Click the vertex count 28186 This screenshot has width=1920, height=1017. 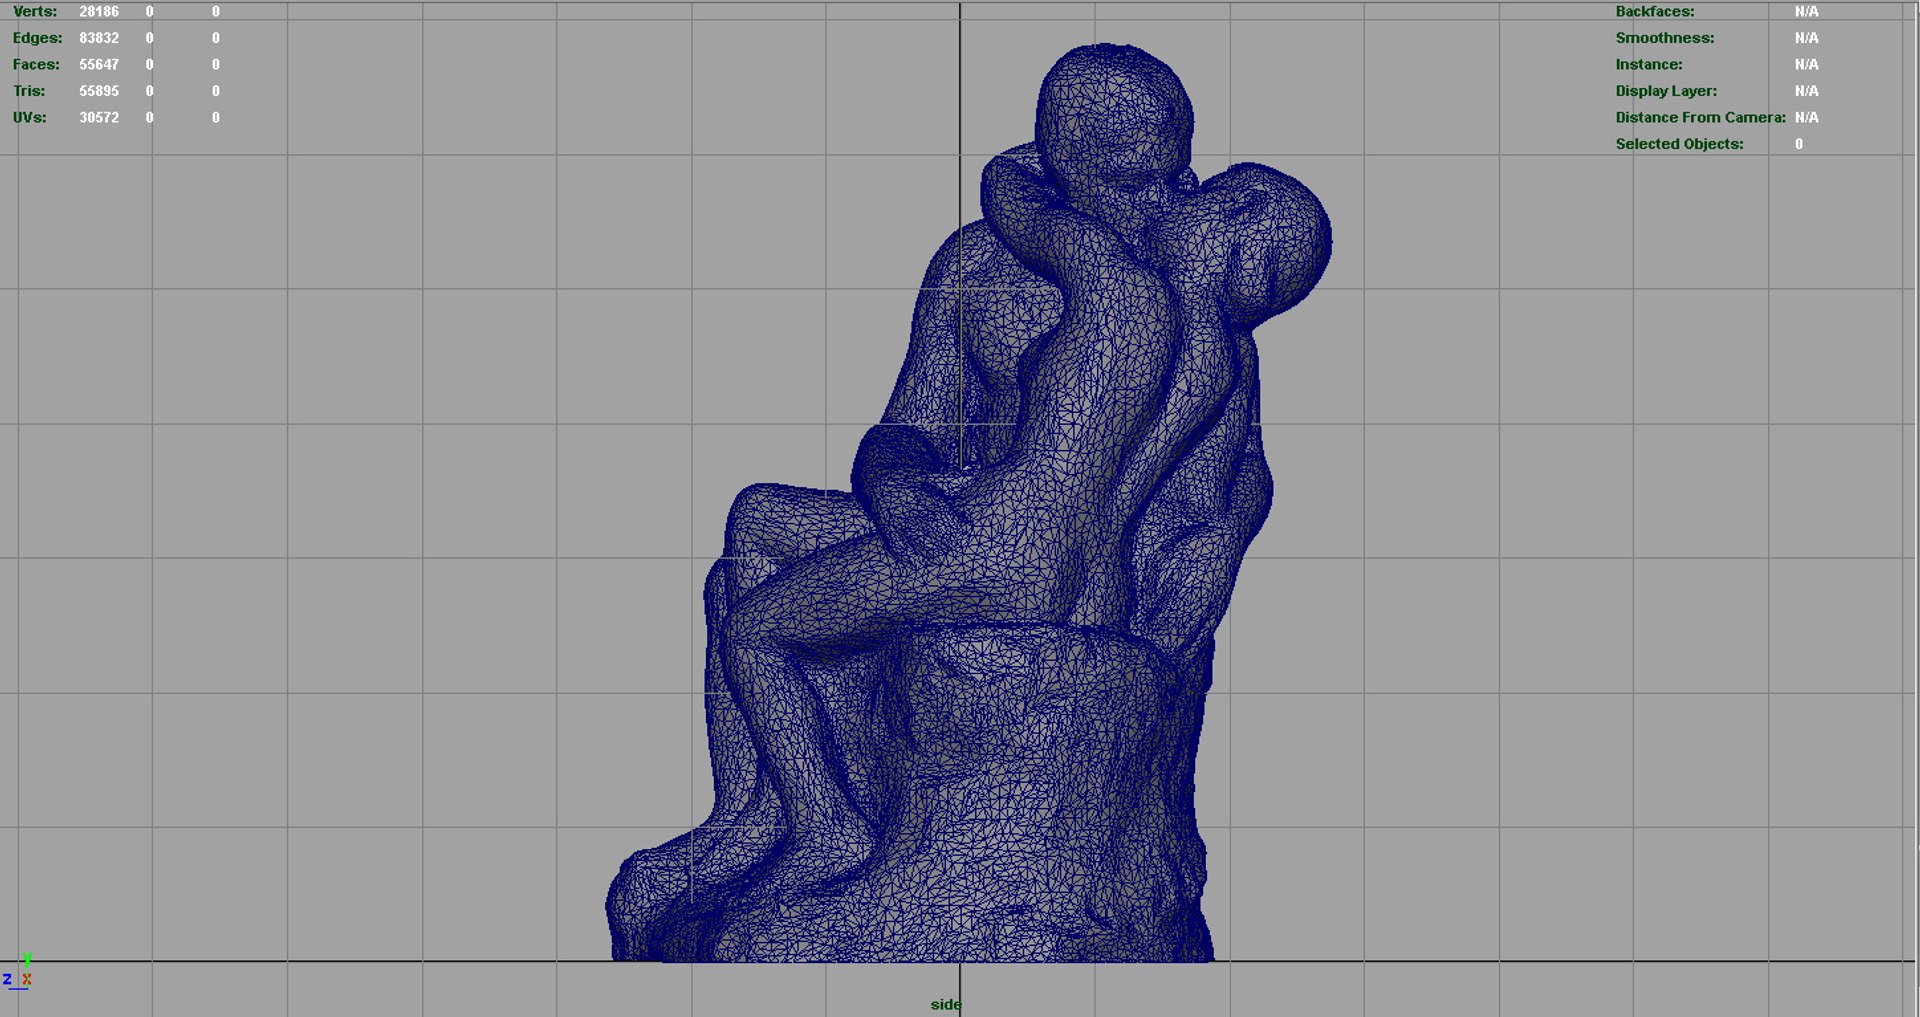(99, 12)
